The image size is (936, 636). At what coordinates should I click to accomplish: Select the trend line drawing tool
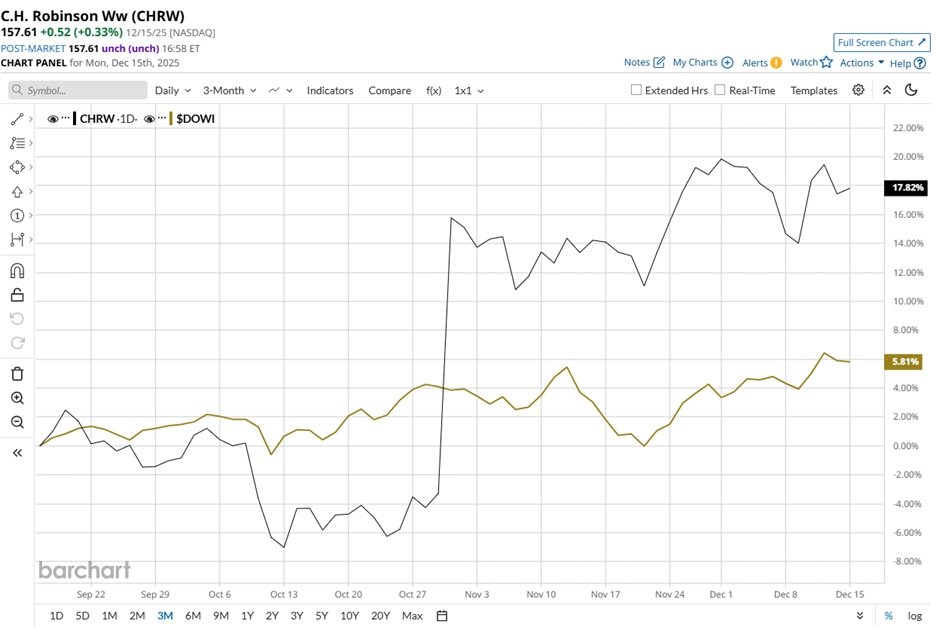17,119
